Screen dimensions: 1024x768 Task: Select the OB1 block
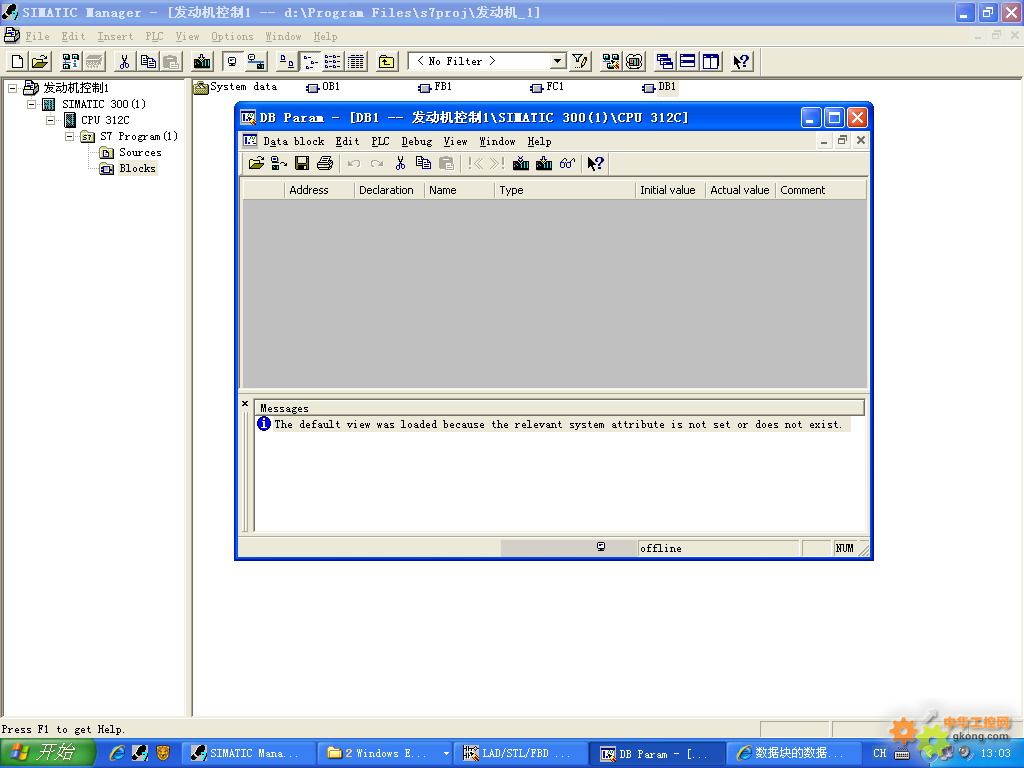(x=323, y=87)
